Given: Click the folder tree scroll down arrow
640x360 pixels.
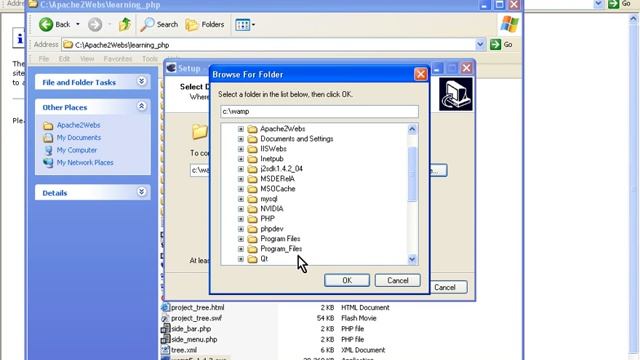Looking at the screenshot, I should tap(412, 259).
